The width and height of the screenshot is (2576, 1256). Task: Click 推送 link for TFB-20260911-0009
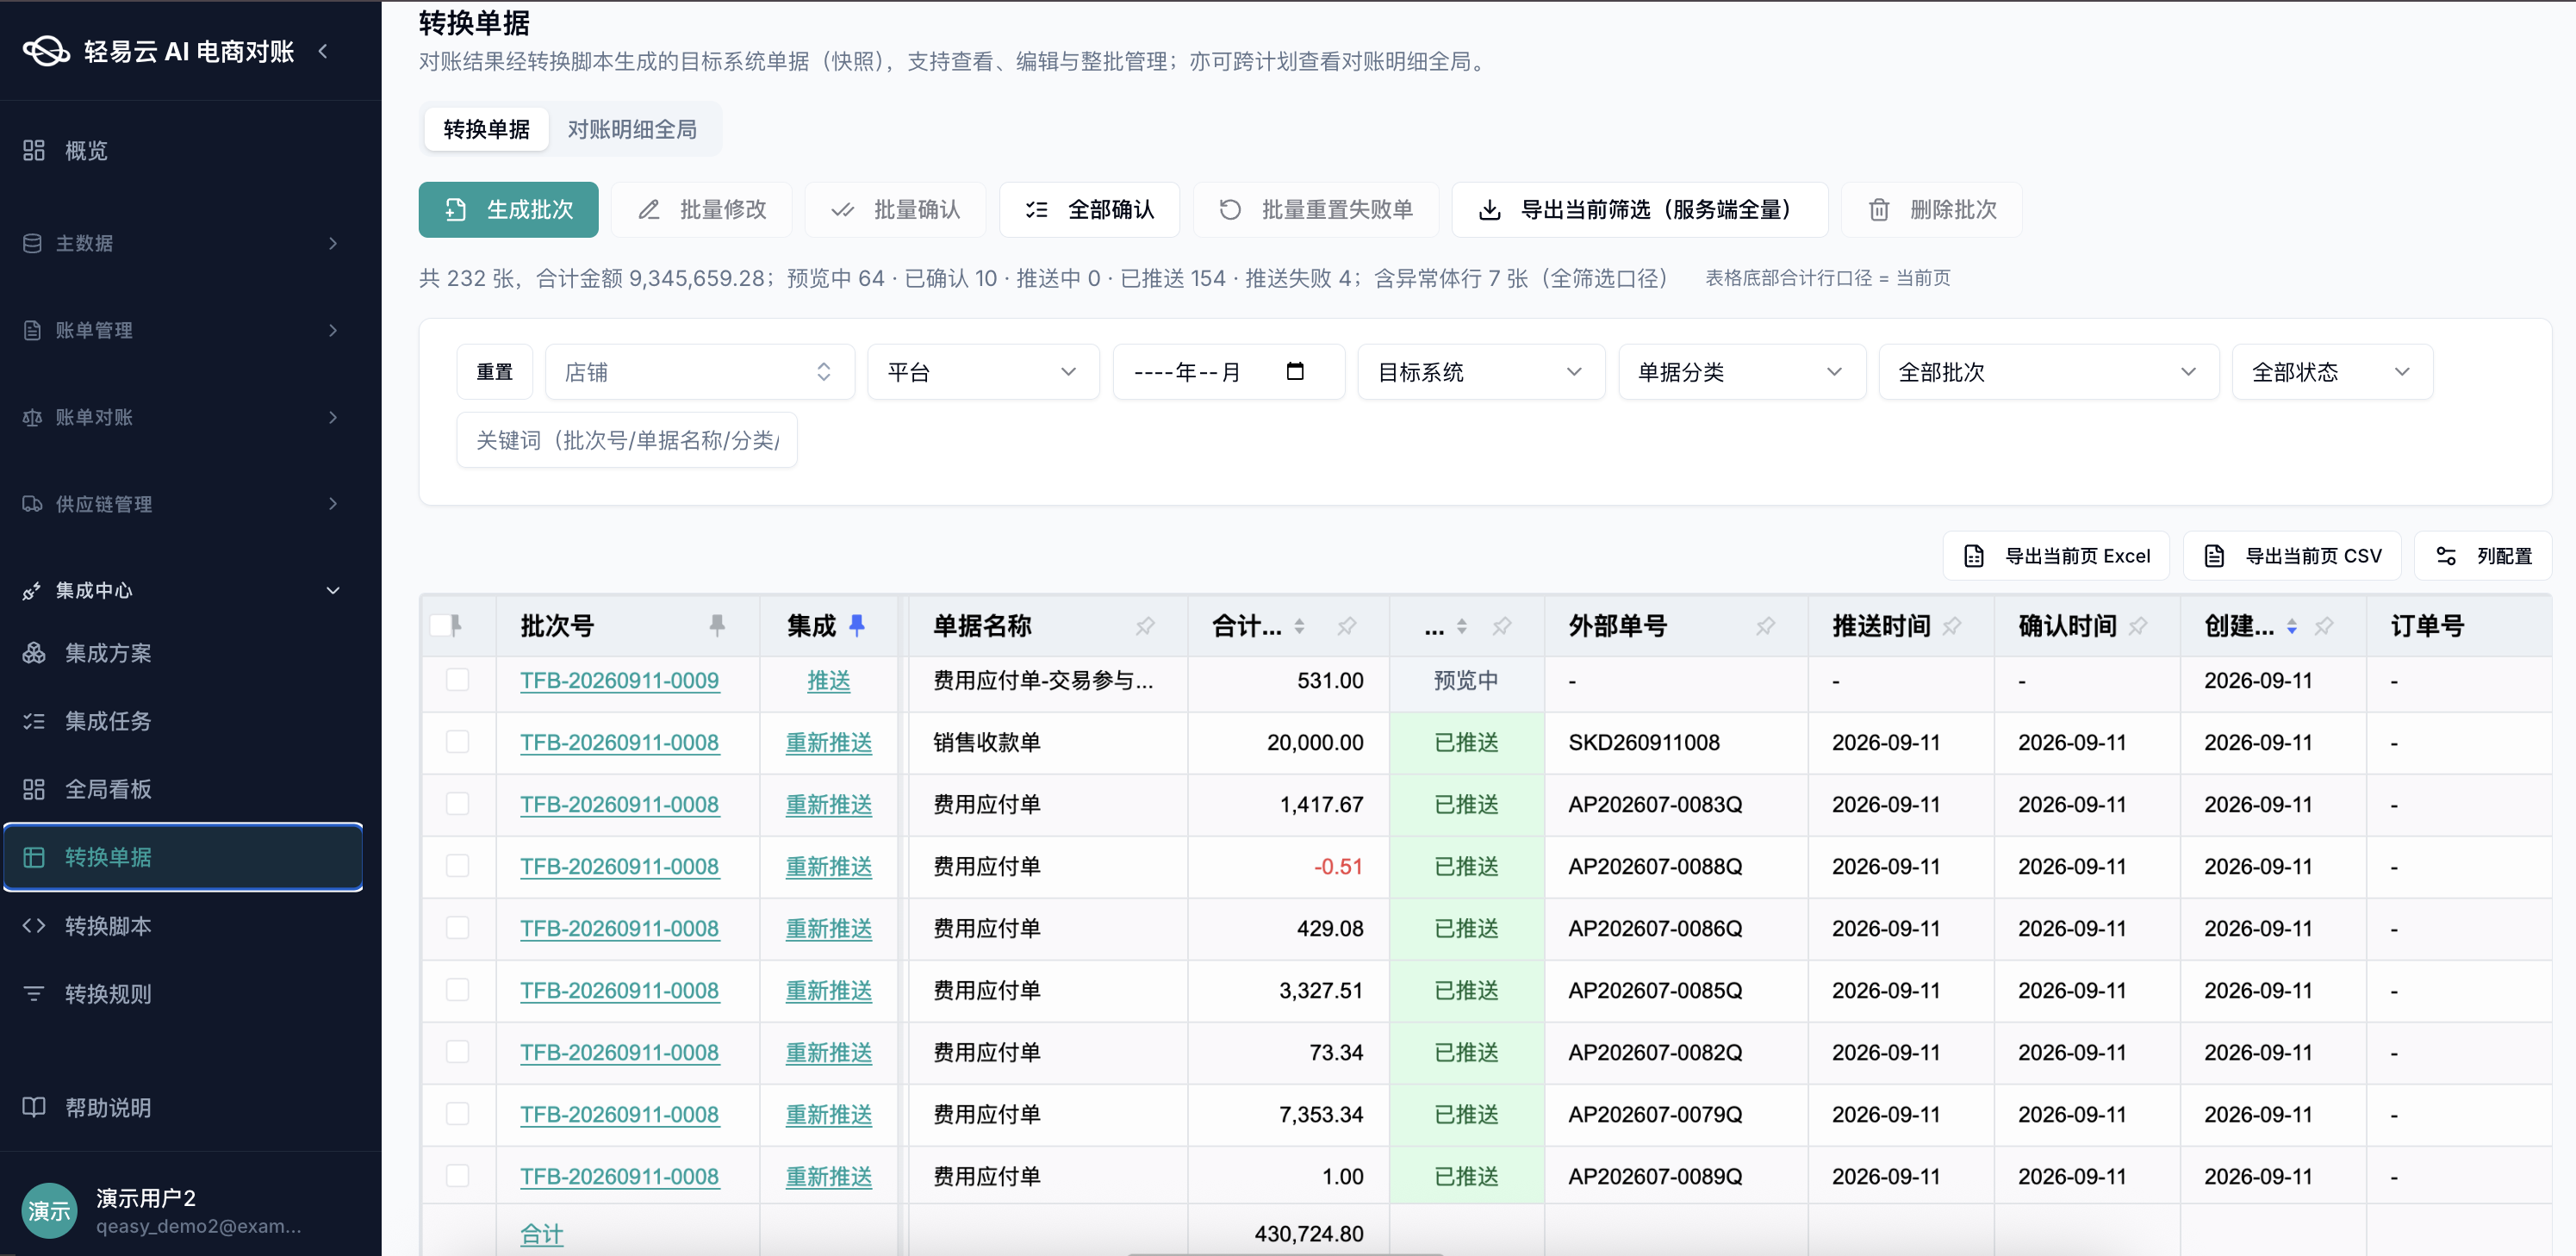point(828,681)
